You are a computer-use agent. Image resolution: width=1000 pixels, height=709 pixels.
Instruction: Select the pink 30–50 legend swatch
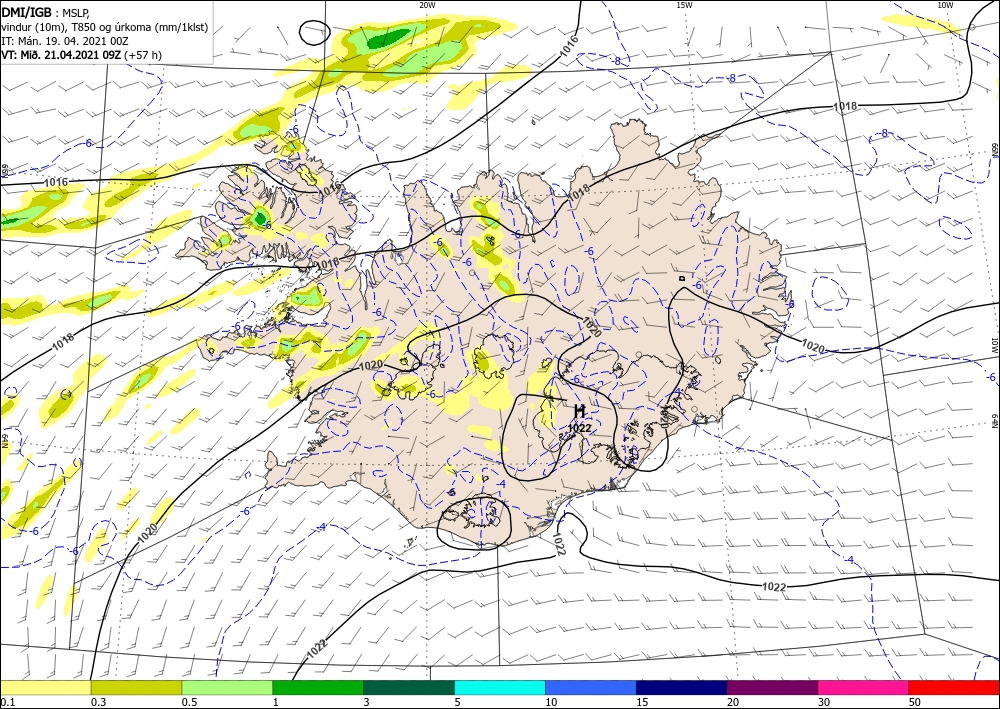(864, 688)
